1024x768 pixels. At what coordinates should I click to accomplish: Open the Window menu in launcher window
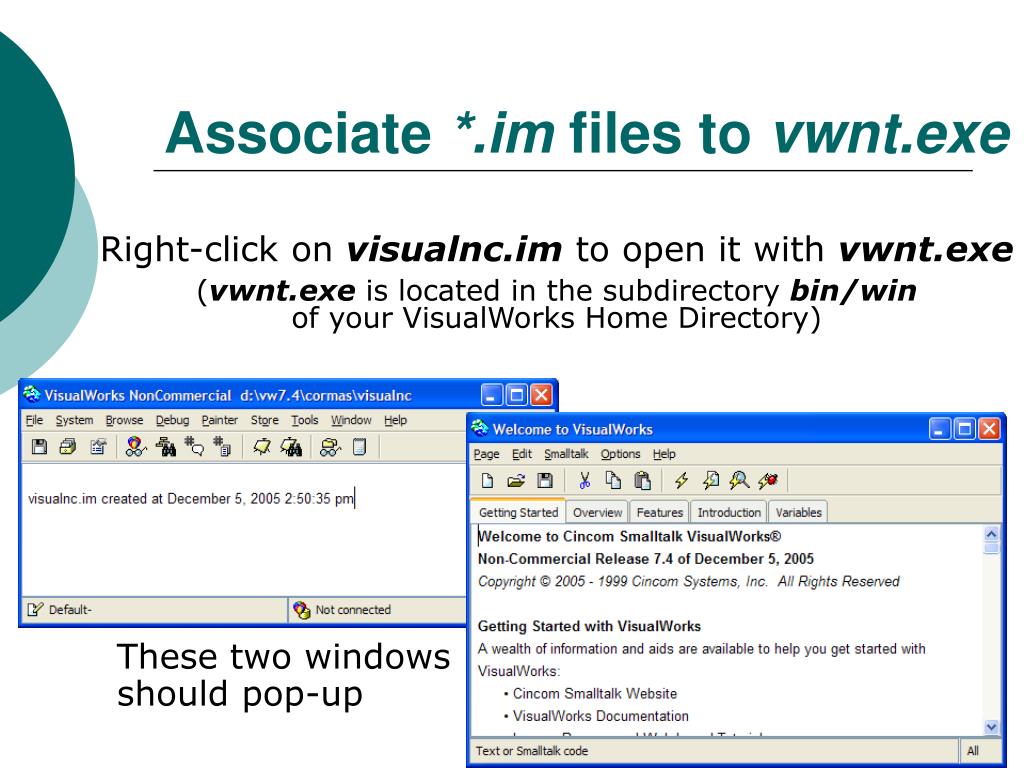[x=351, y=420]
